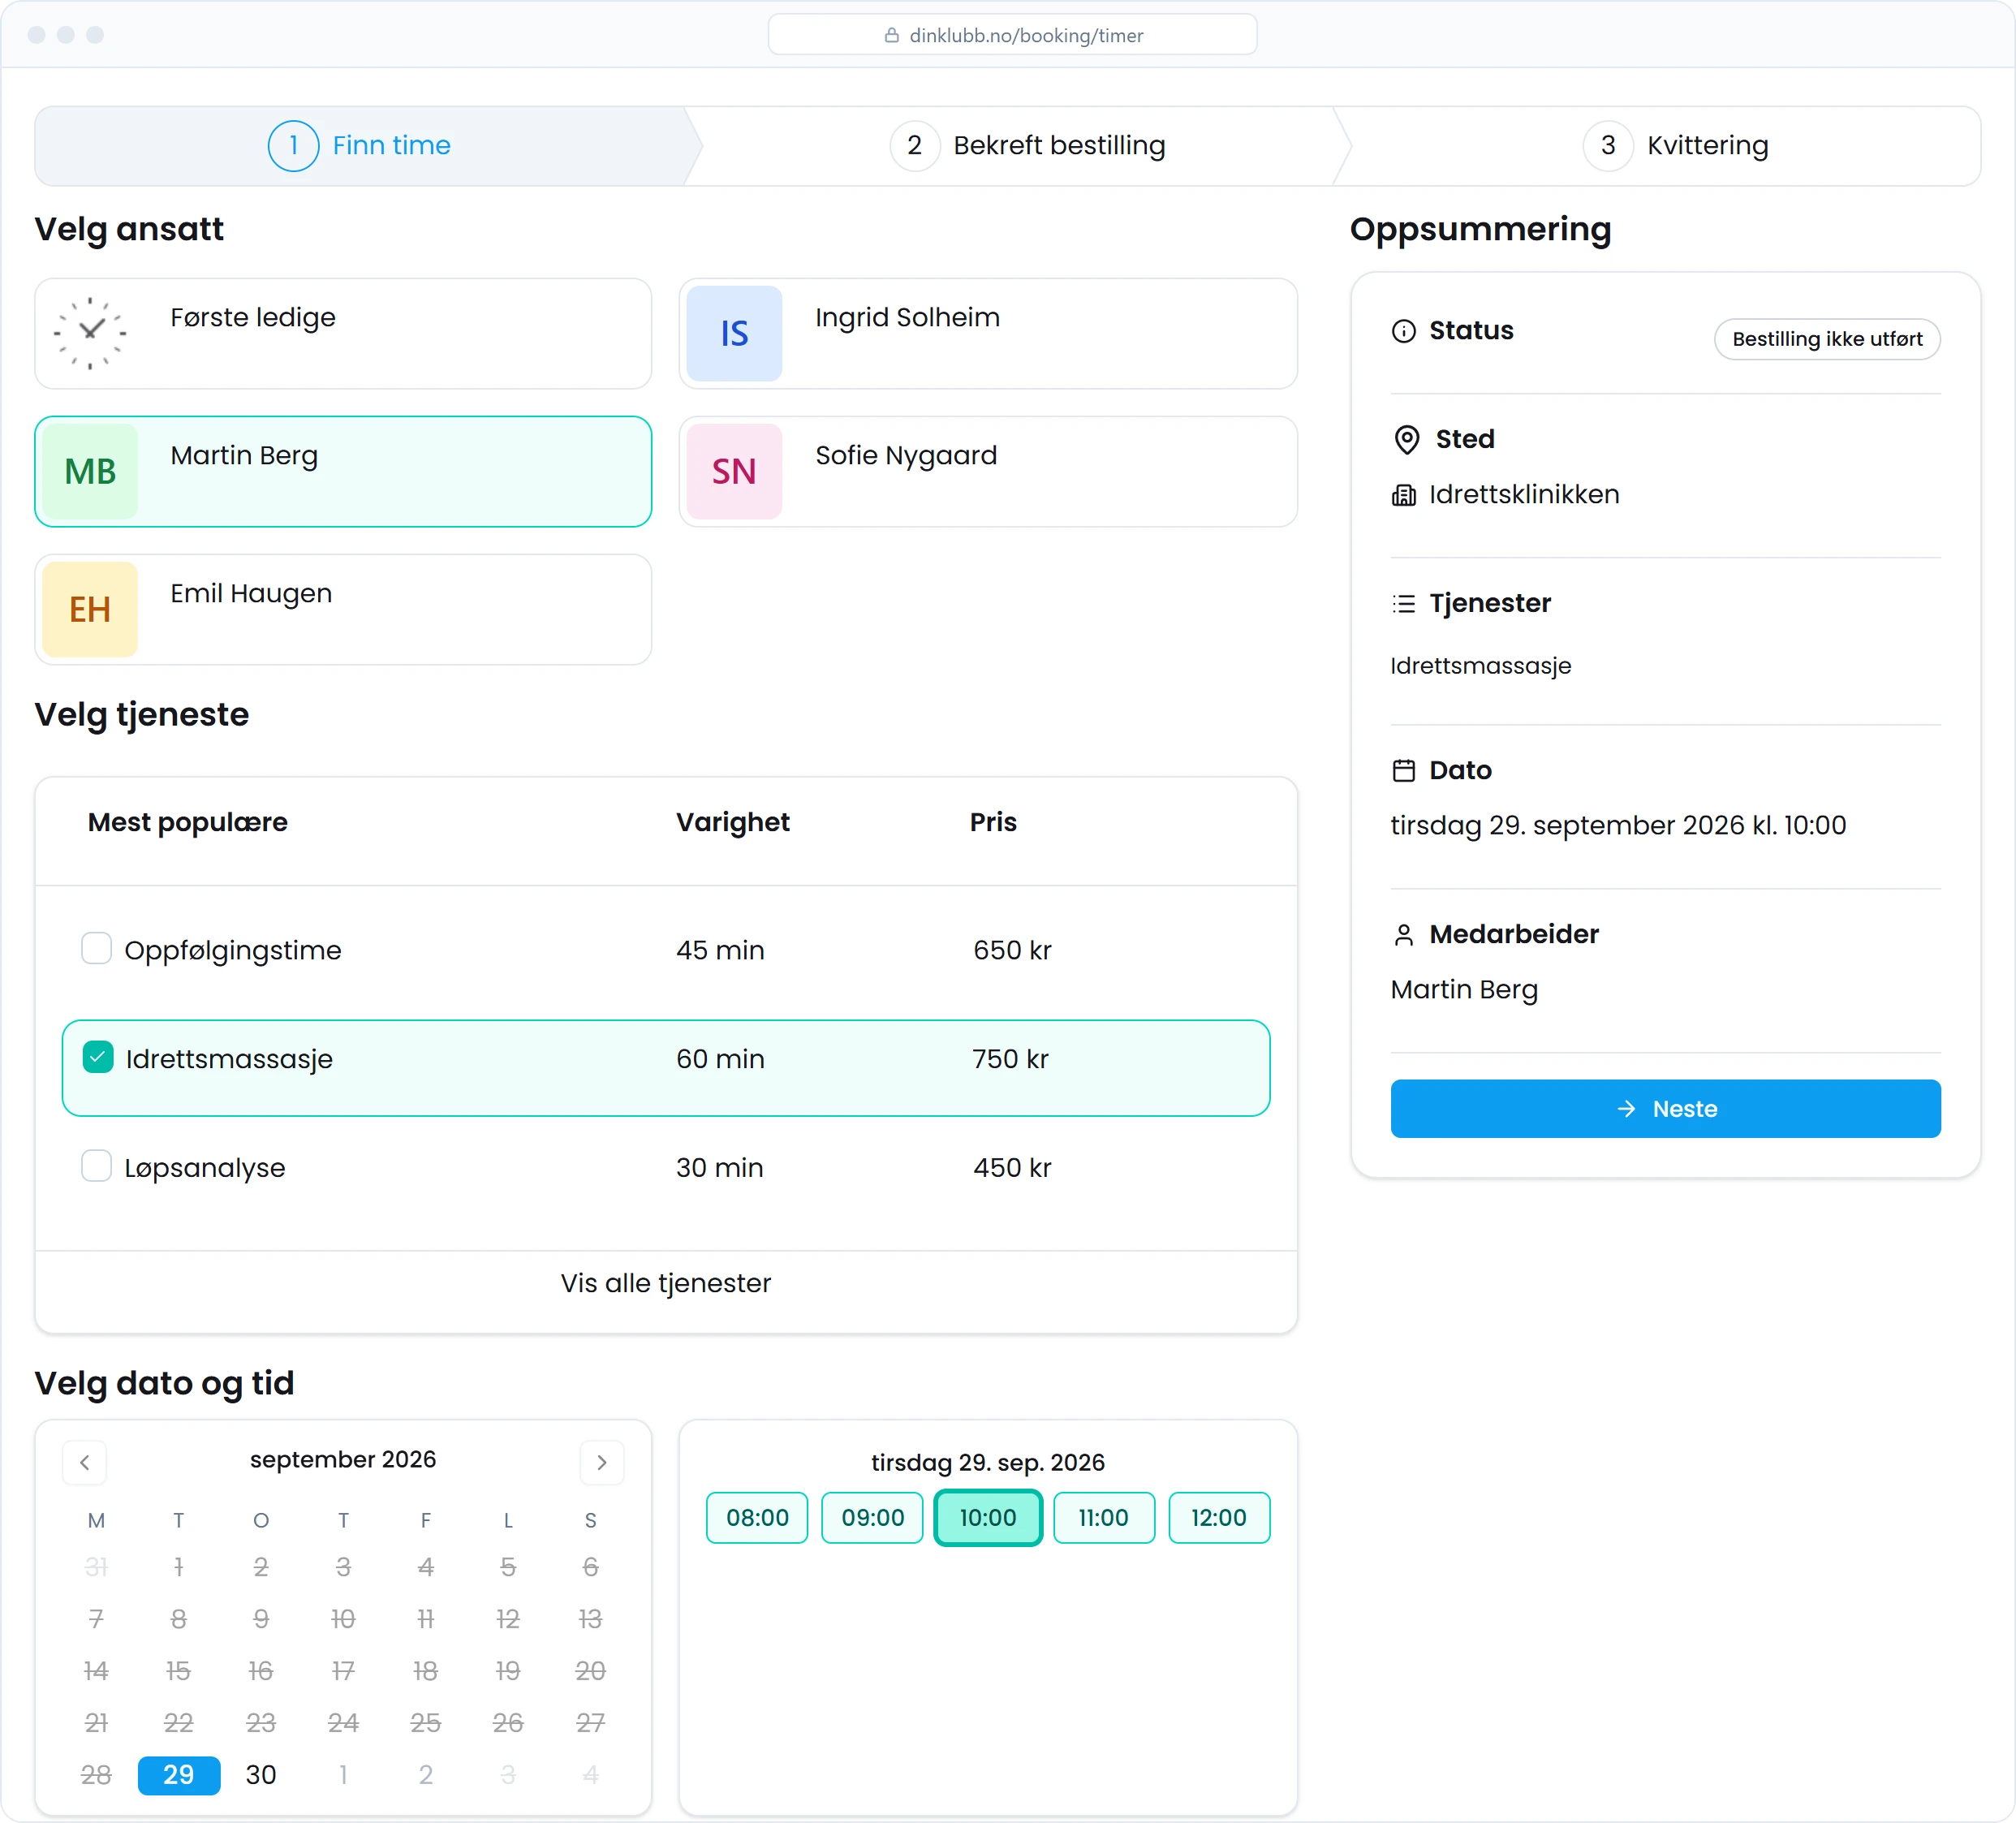Click the 45 min duration
This screenshot has height=1823, width=2016.
(720, 950)
